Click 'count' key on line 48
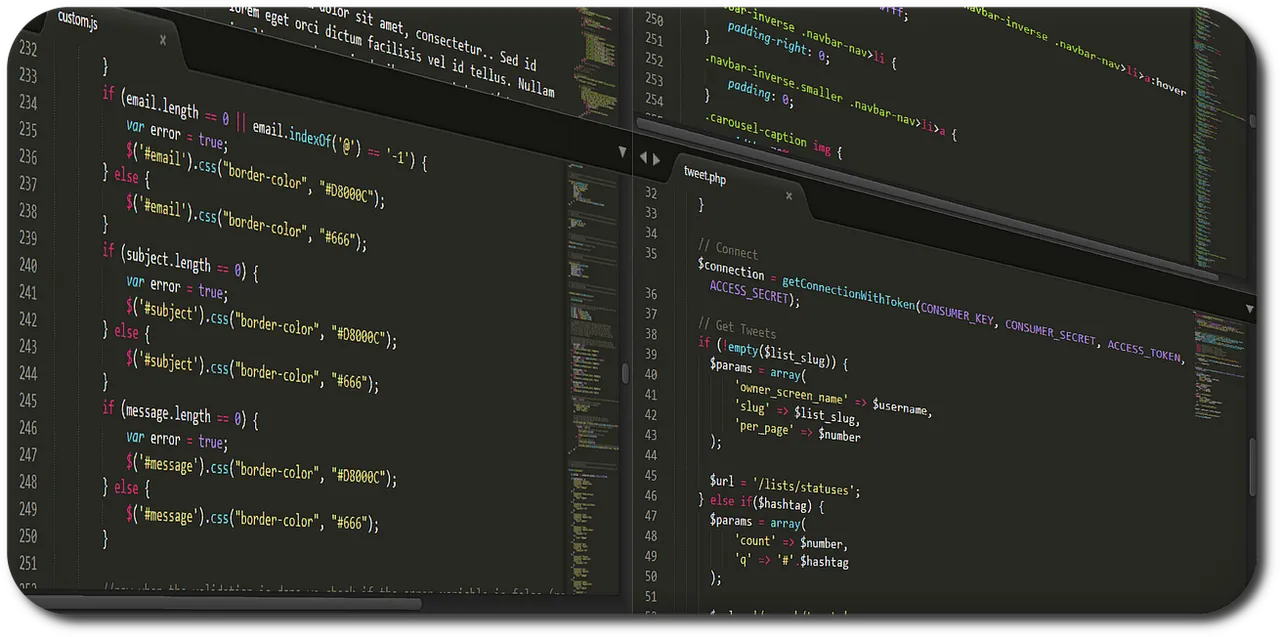Image resolution: width=1280 pixels, height=637 pixels. click(756, 540)
